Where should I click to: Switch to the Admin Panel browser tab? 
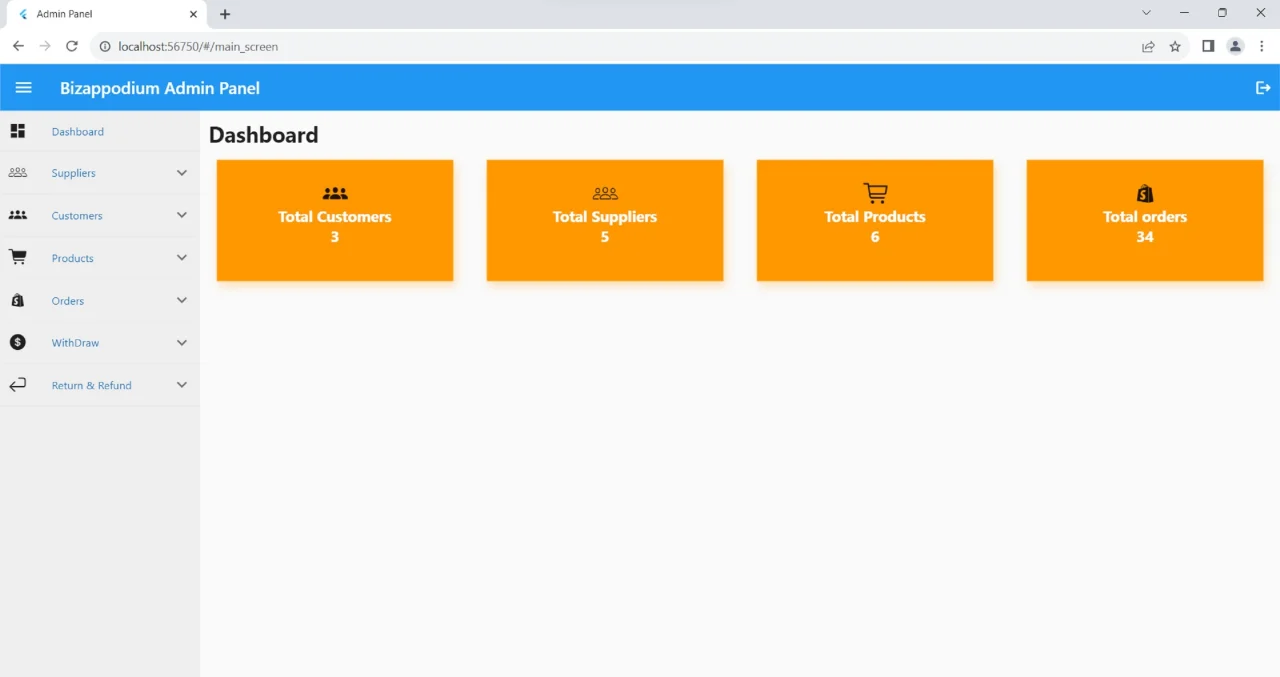[x=105, y=14]
